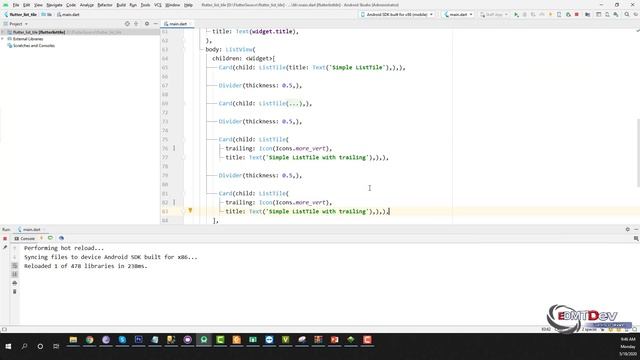Open Task View on taskbar

tap(56, 346)
